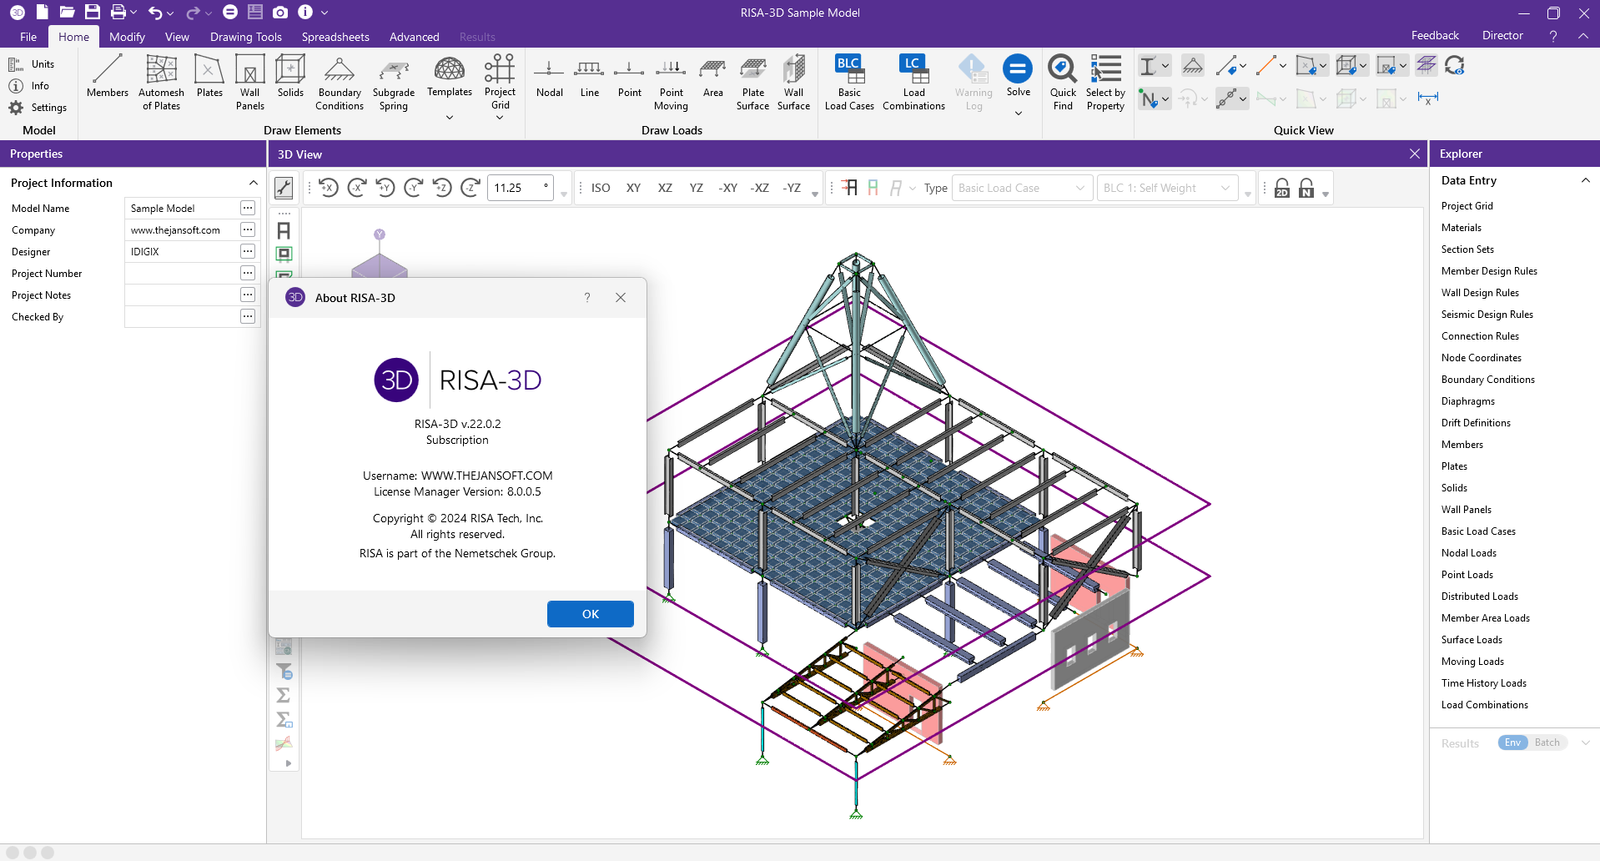This screenshot has width=1600, height=861.
Task: Toggle node labels N in Quick View
Action: 1149,98
